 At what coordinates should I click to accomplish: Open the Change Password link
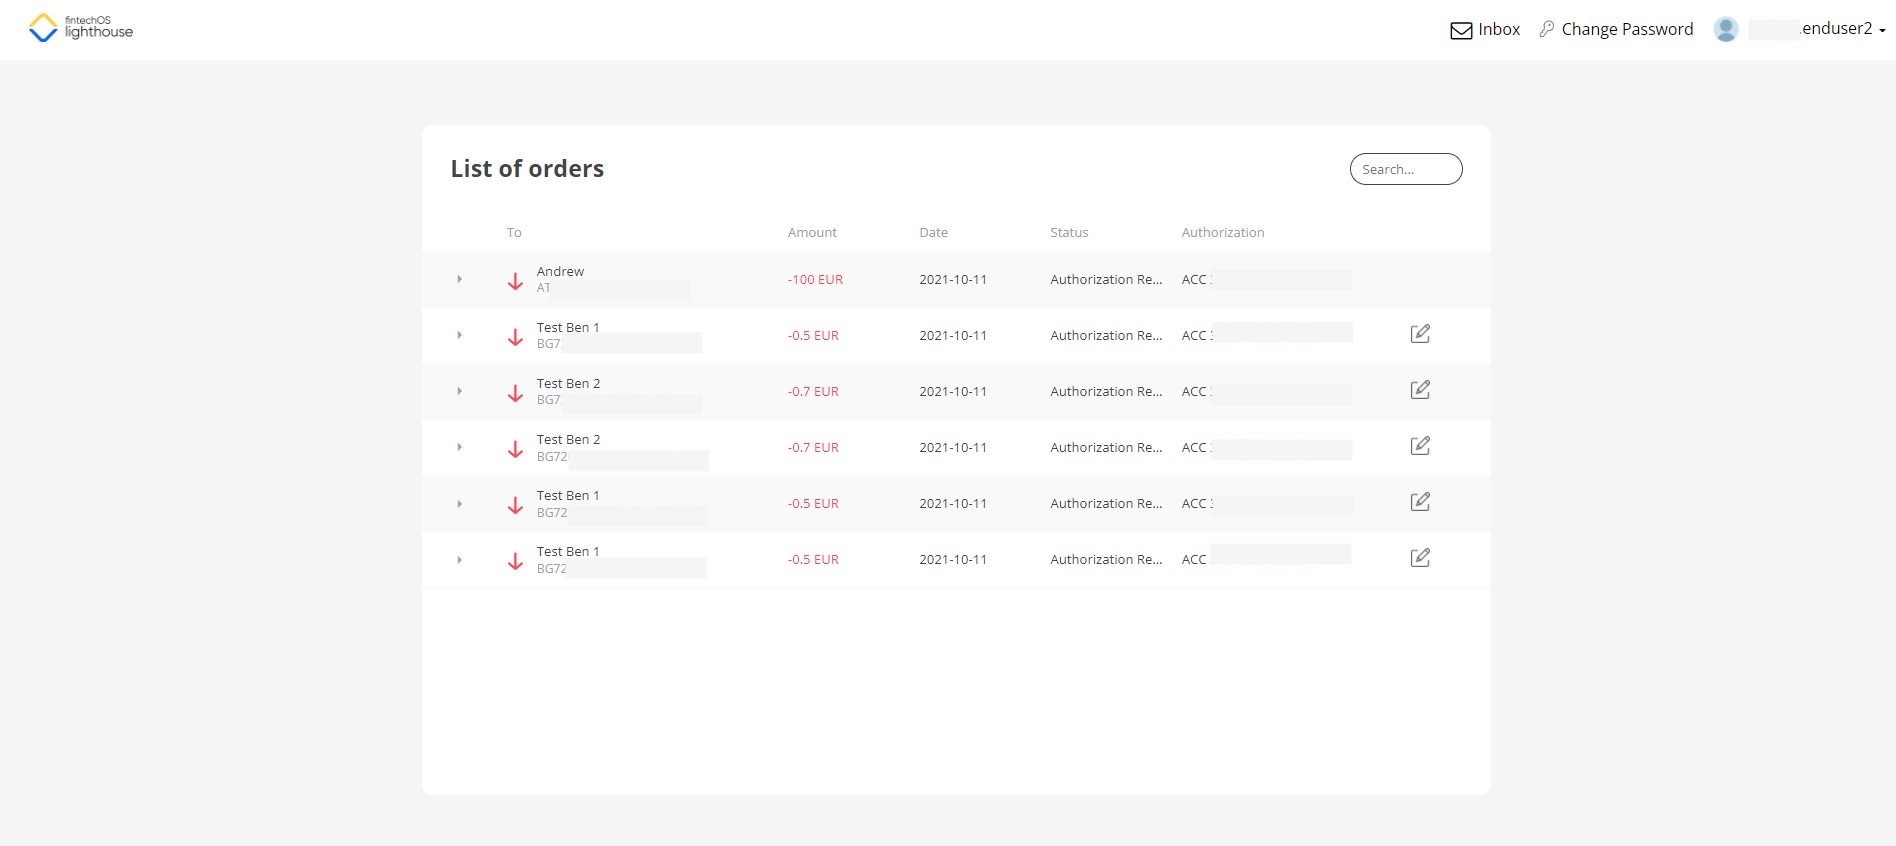(1627, 29)
